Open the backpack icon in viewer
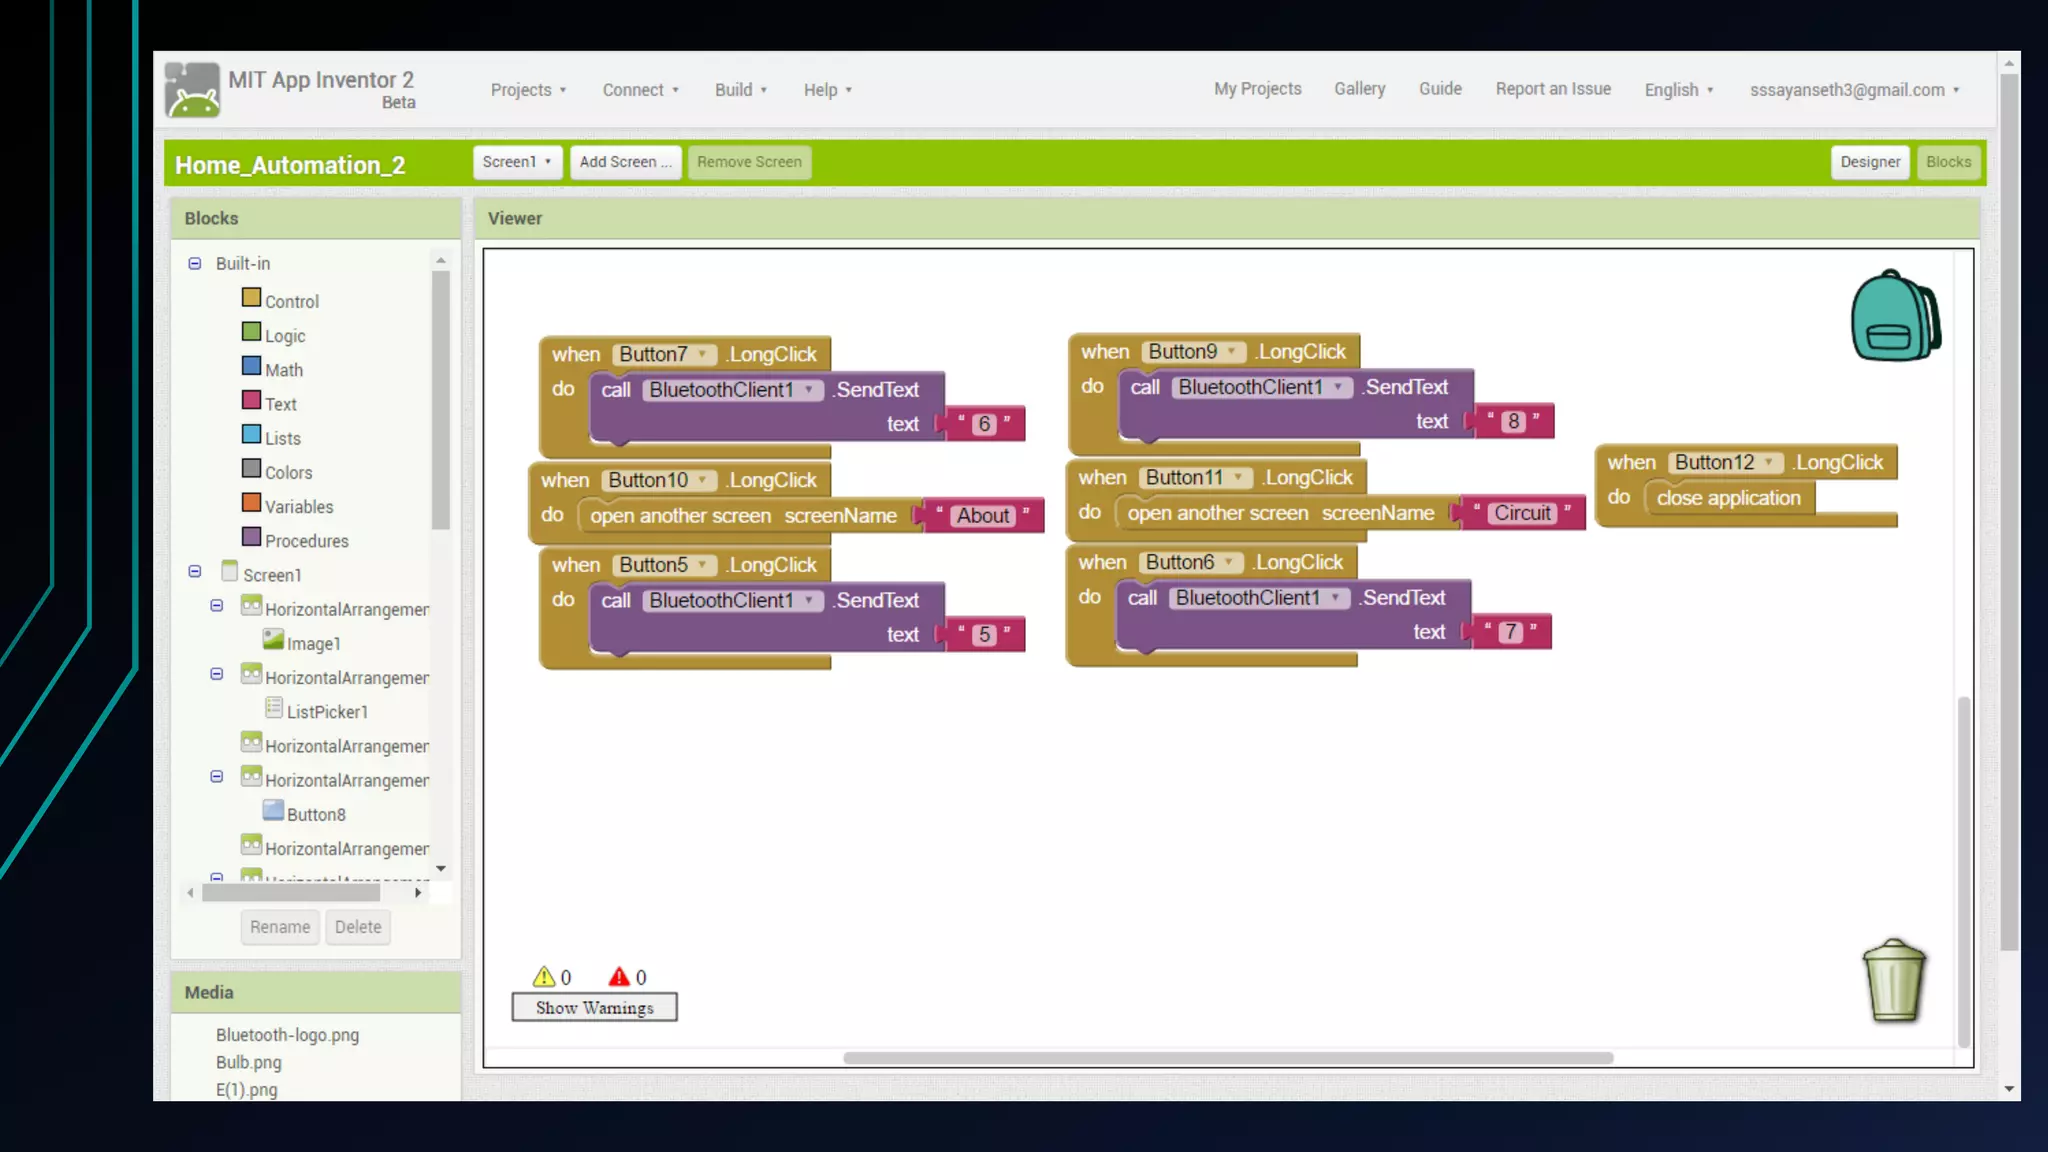 (1894, 316)
